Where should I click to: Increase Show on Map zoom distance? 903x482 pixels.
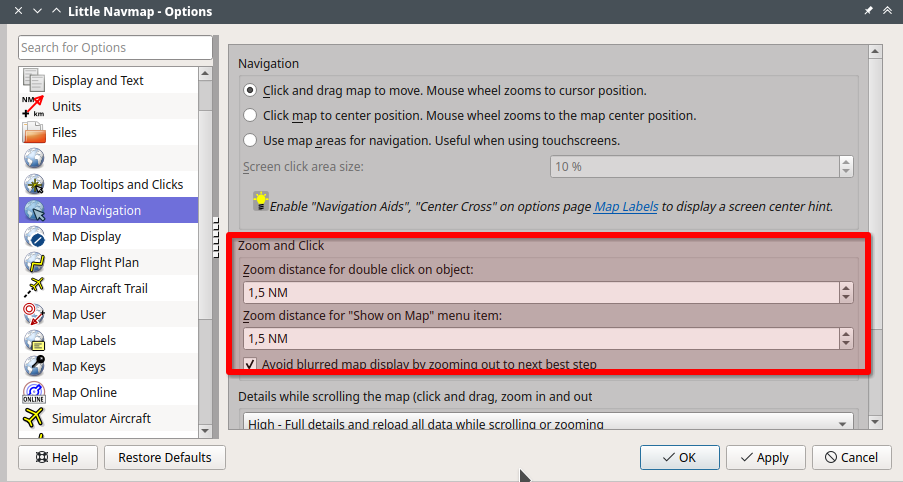845,333
